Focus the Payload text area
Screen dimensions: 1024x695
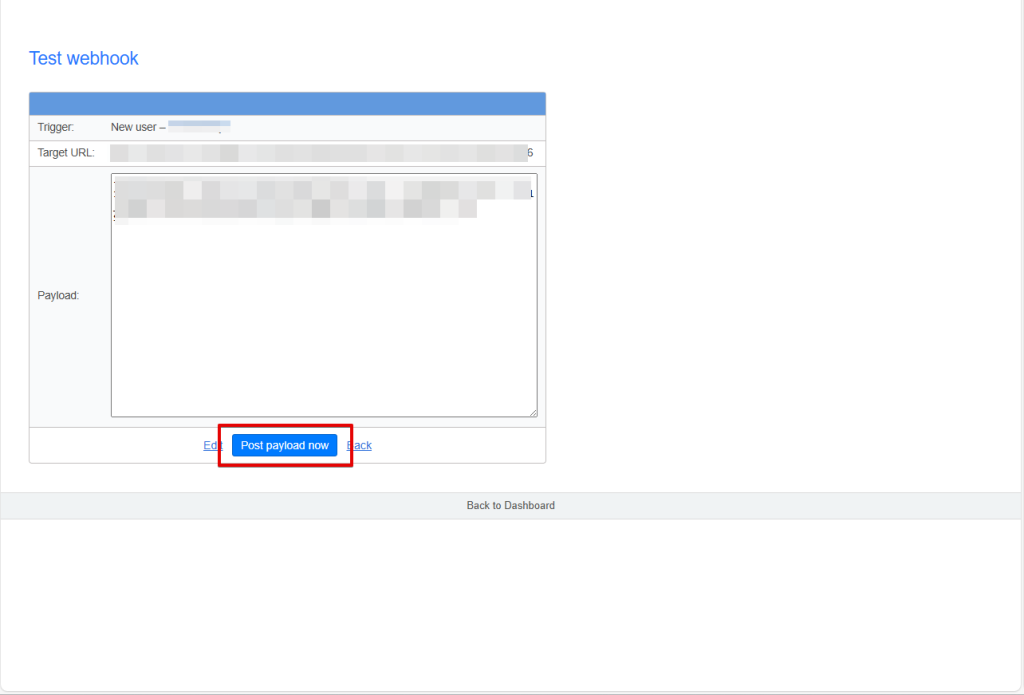(x=323, y=320)
